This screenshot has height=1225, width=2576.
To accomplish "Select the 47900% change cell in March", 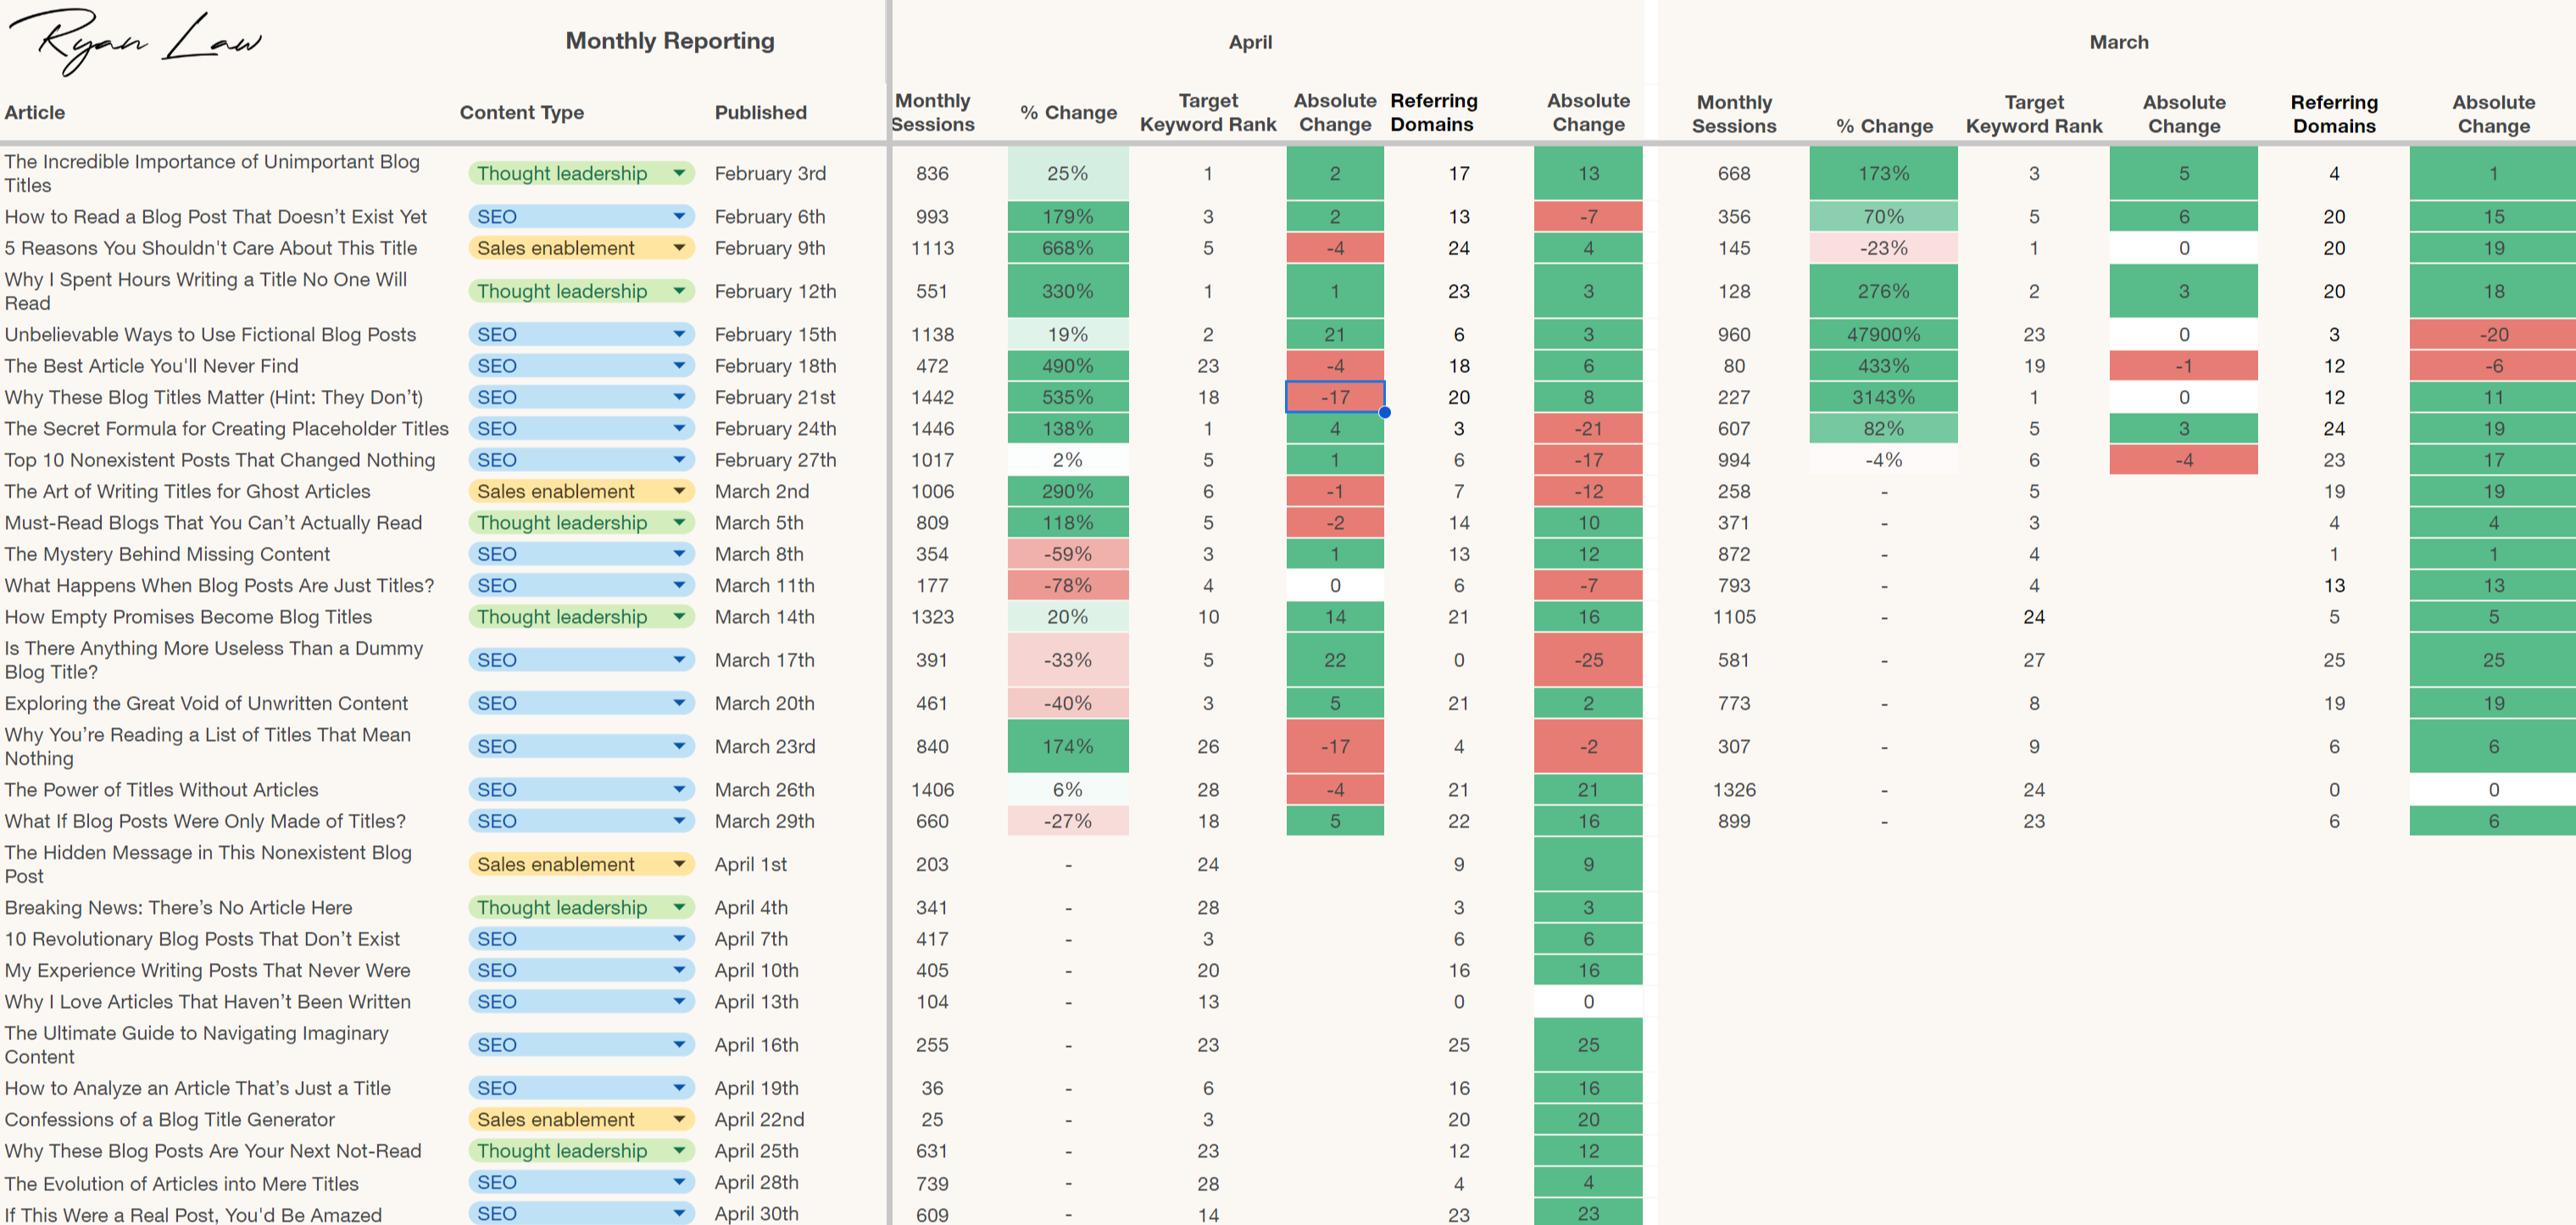I will [1883, 334].
